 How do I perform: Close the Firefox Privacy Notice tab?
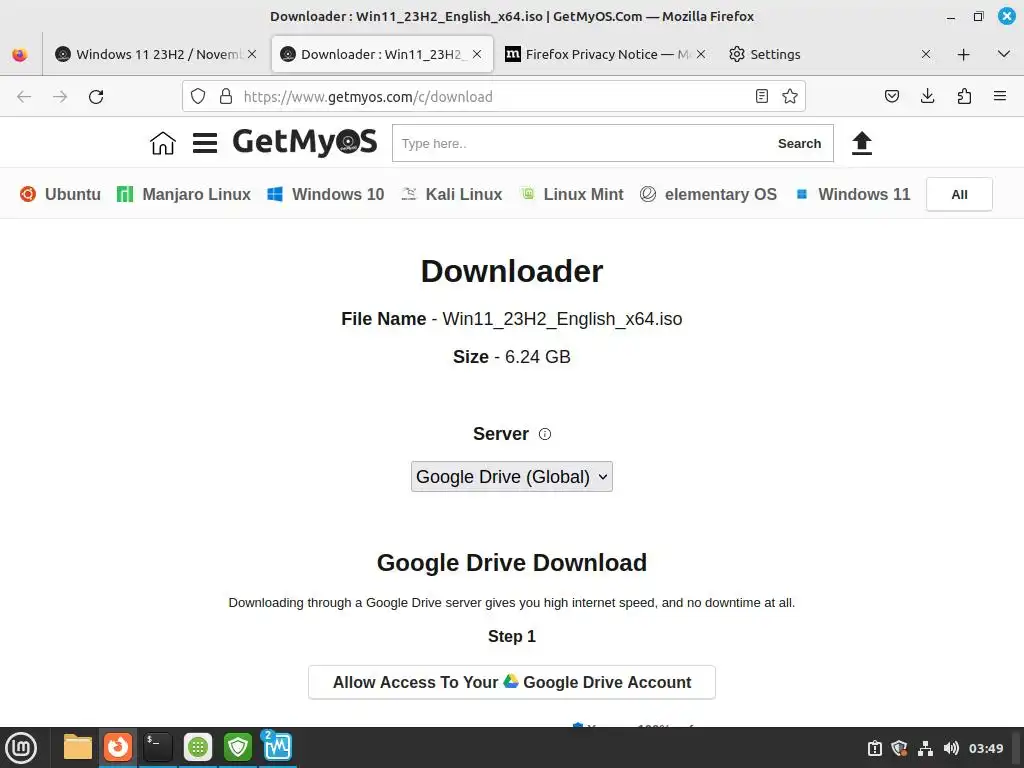[x=701, y=54]
